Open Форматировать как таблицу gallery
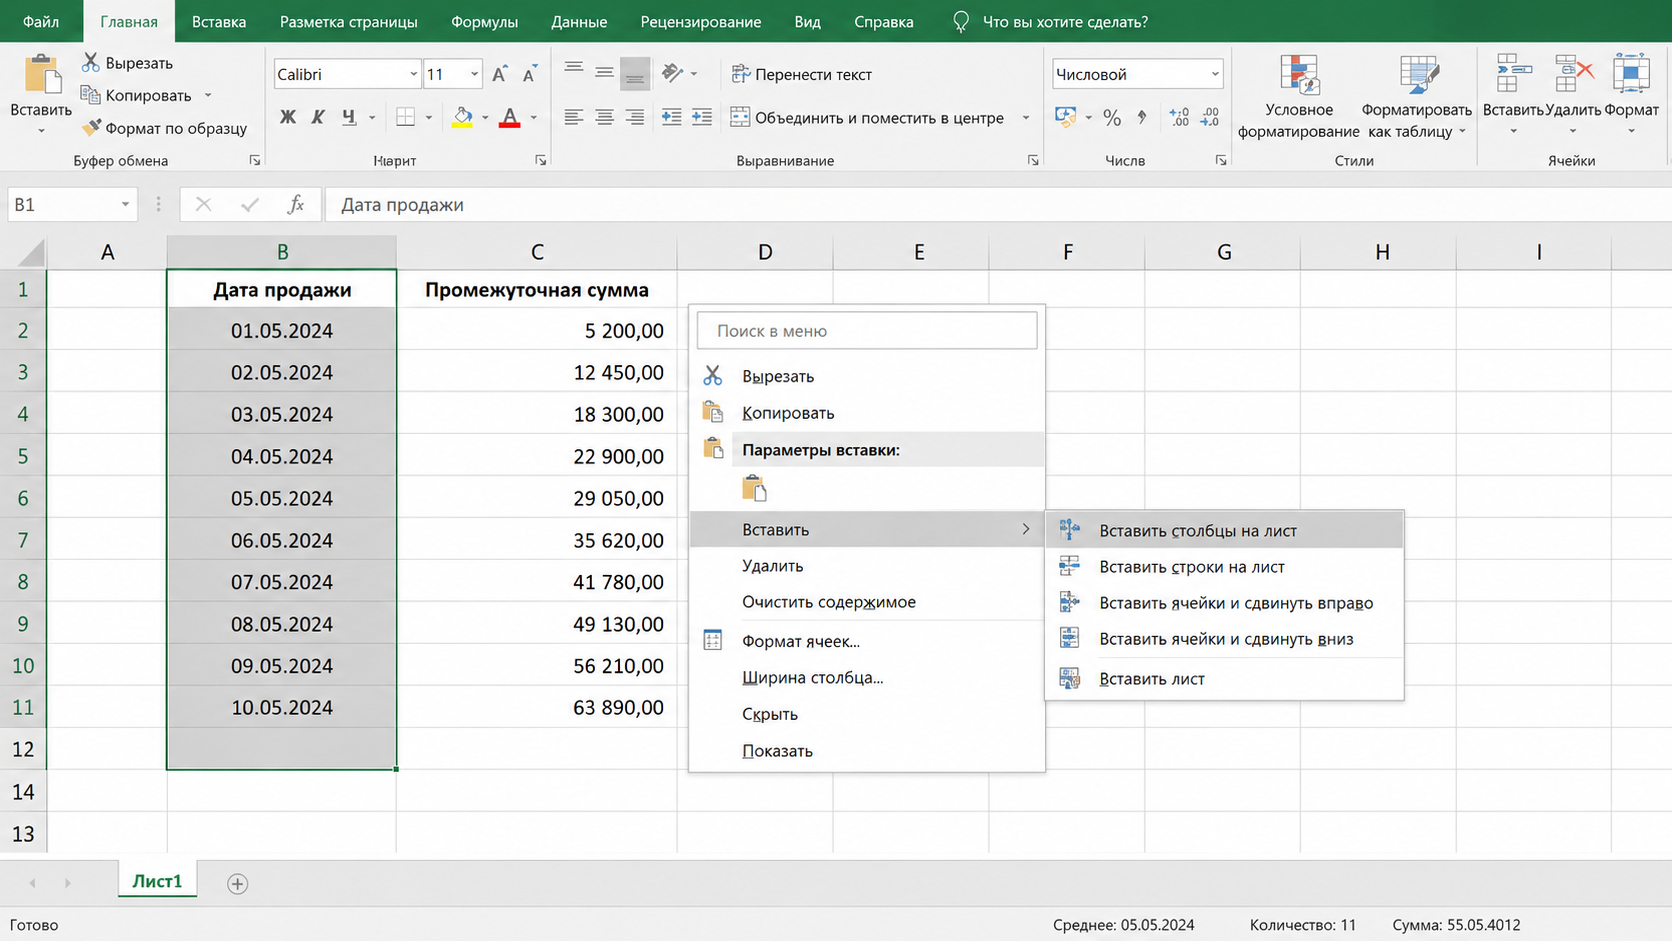 pos(1416,97)
